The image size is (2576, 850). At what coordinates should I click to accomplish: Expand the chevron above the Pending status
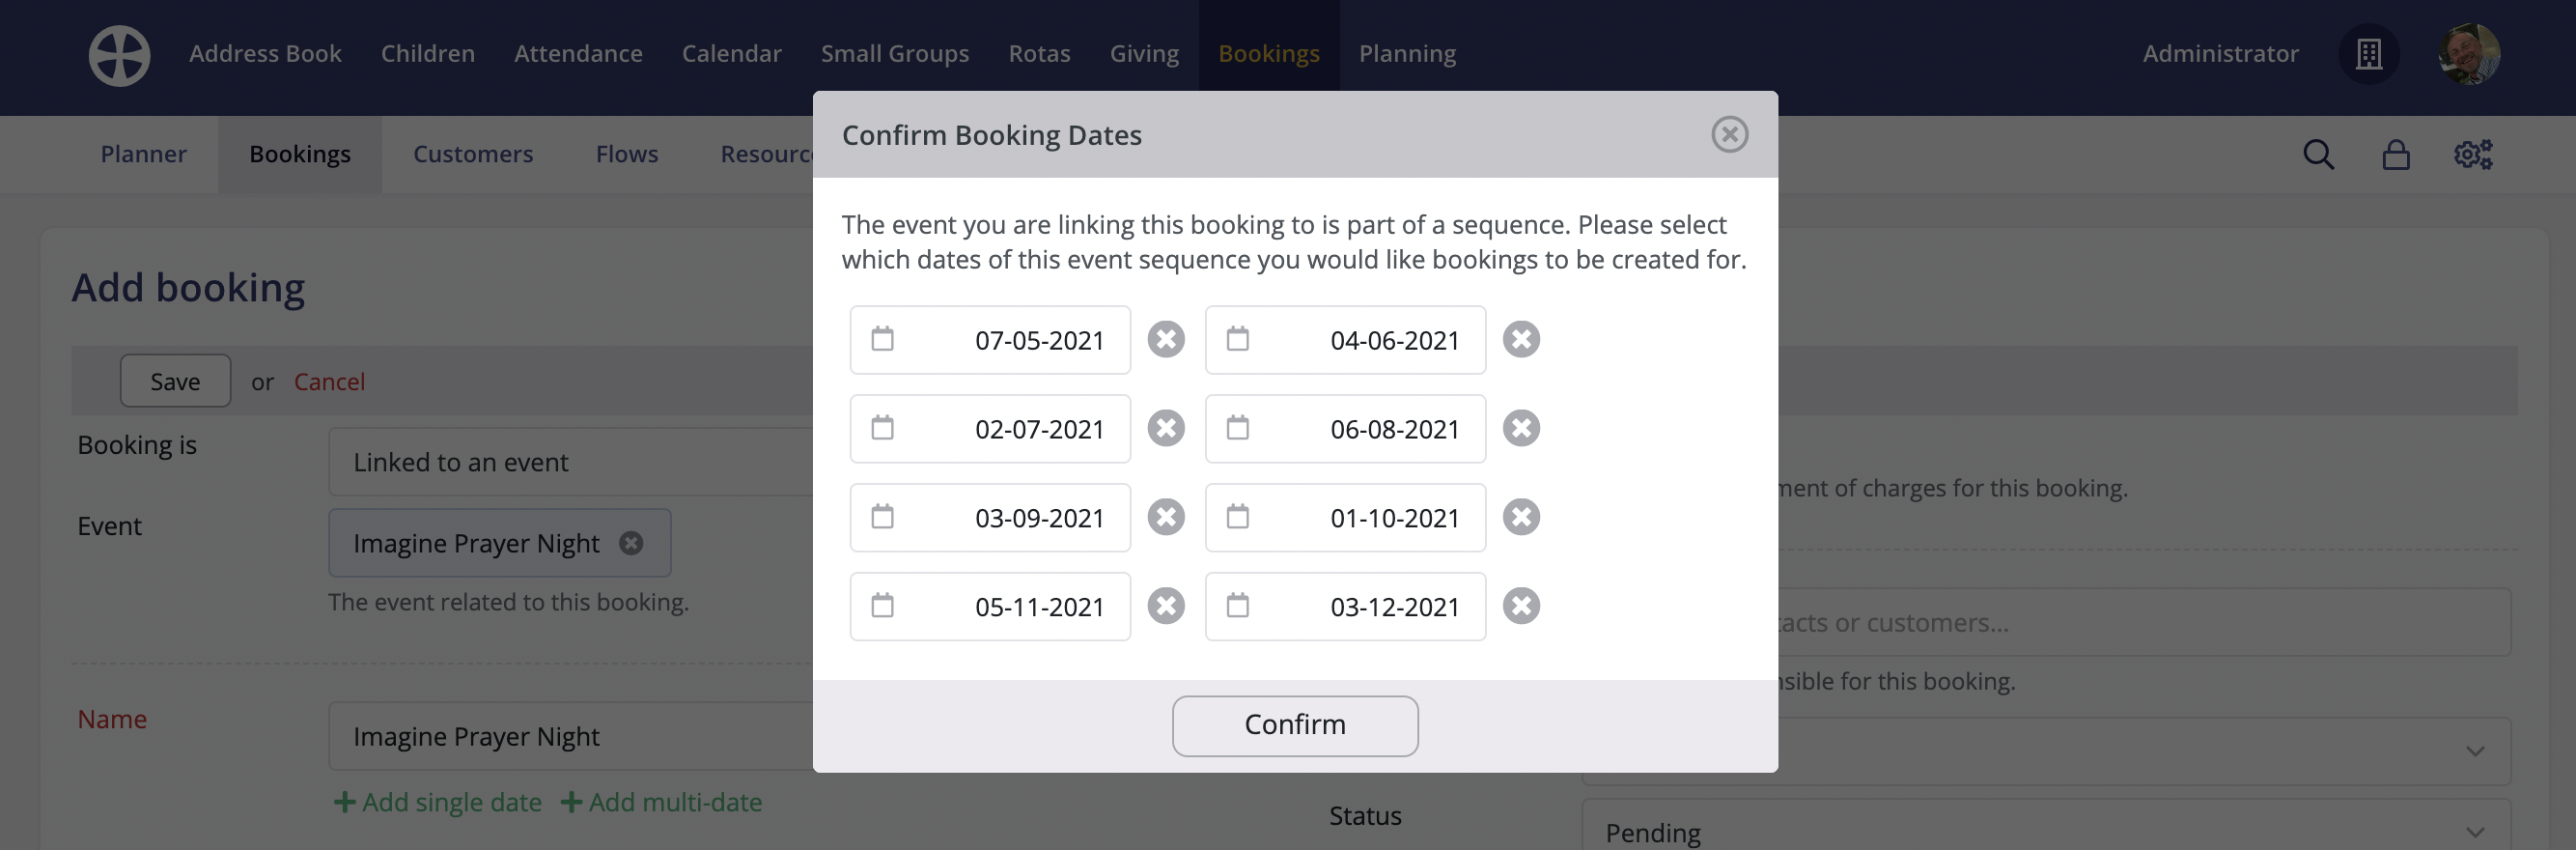[x=2474, y=750]
